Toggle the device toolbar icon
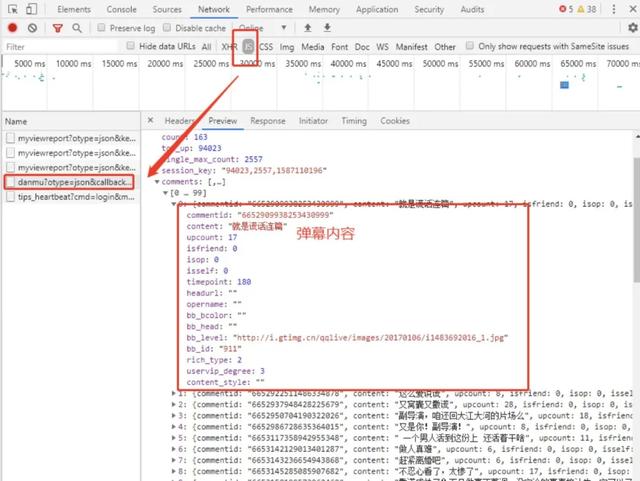 pyautogui.click(x=31, y=9)
